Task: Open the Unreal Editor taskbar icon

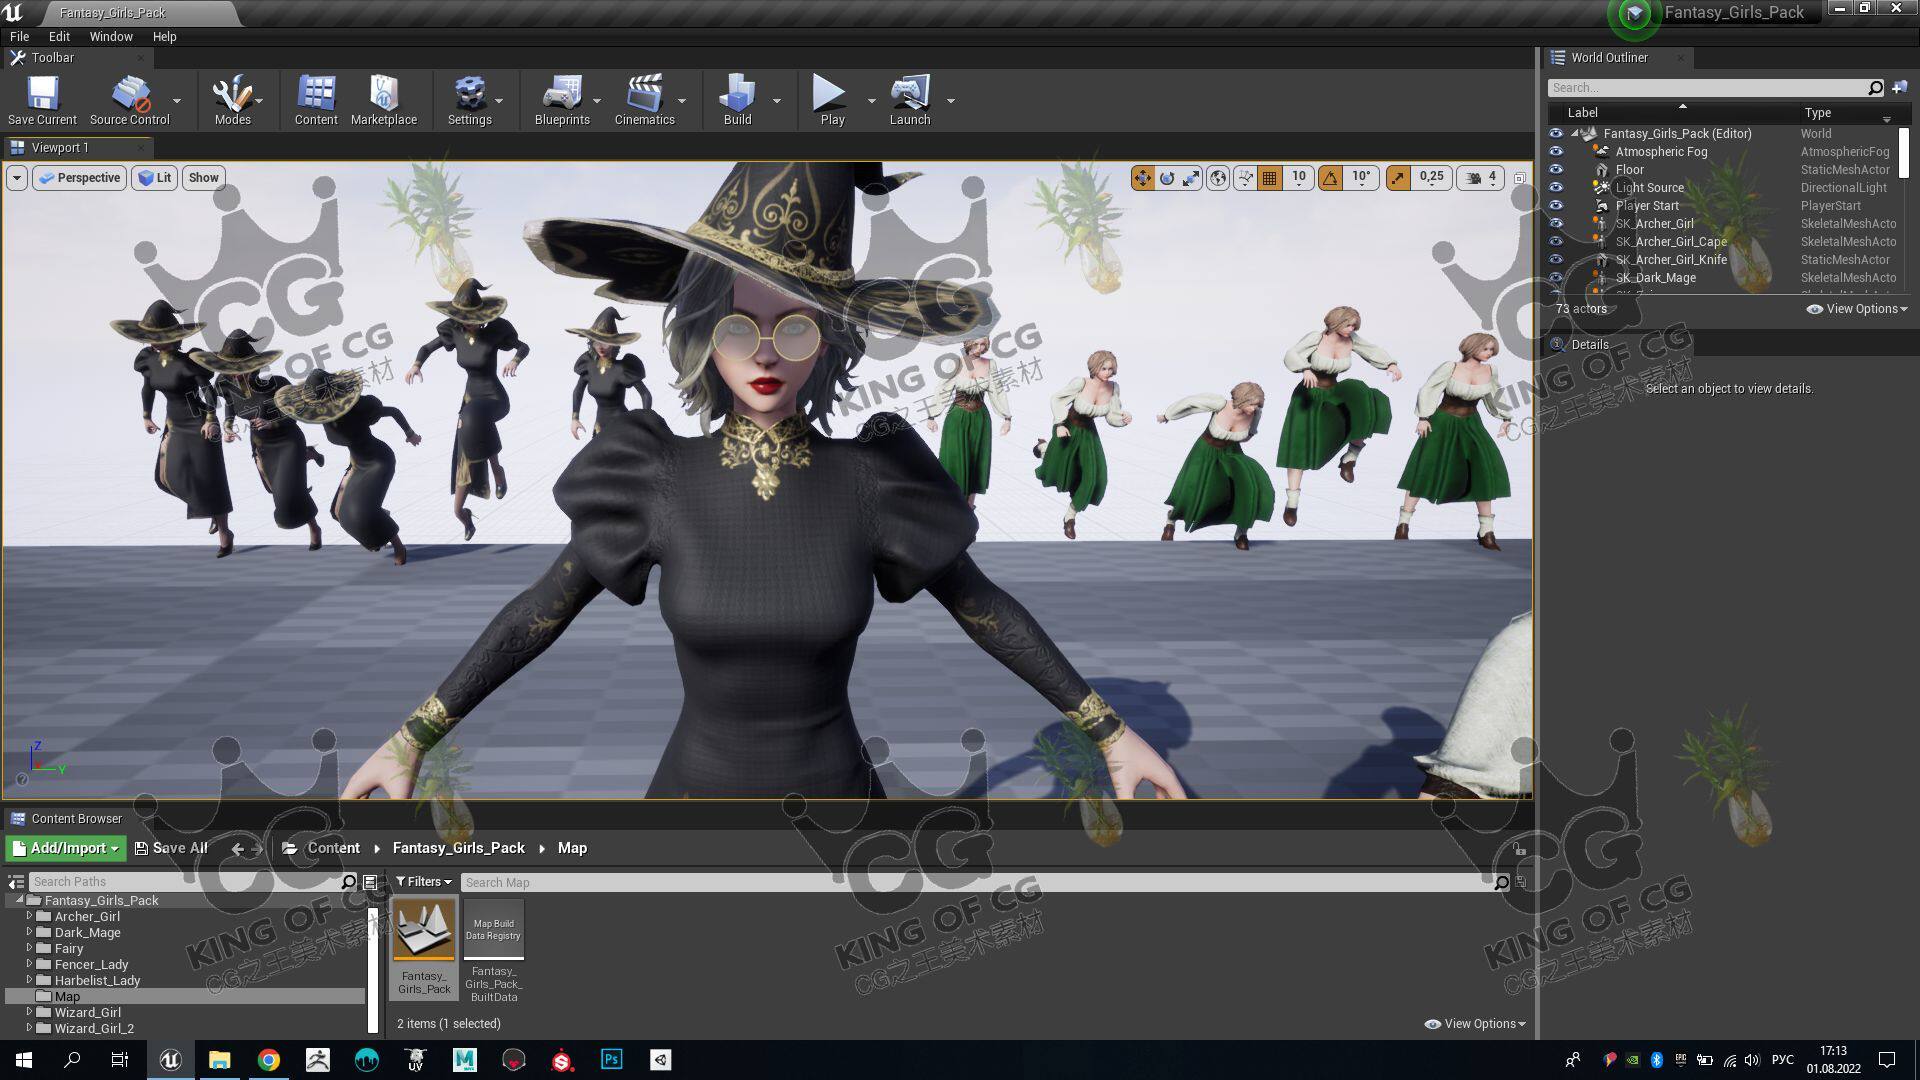Action: pos(170,1060)
